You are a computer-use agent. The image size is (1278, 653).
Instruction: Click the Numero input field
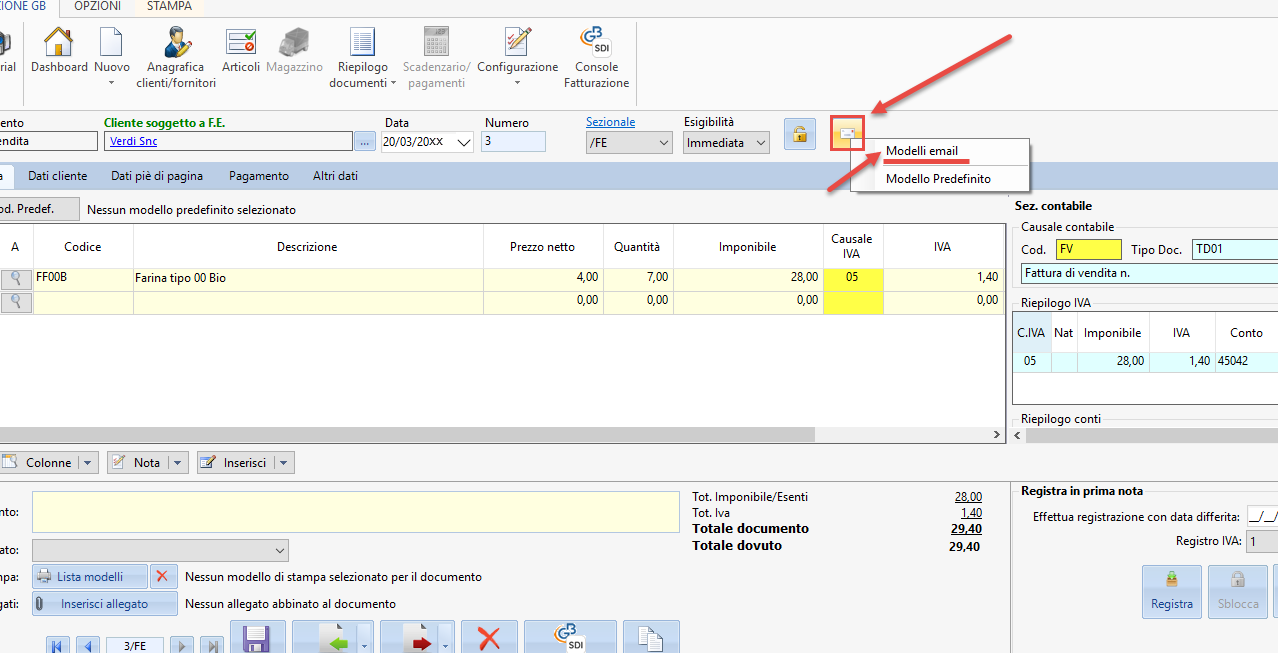[513, 142]
